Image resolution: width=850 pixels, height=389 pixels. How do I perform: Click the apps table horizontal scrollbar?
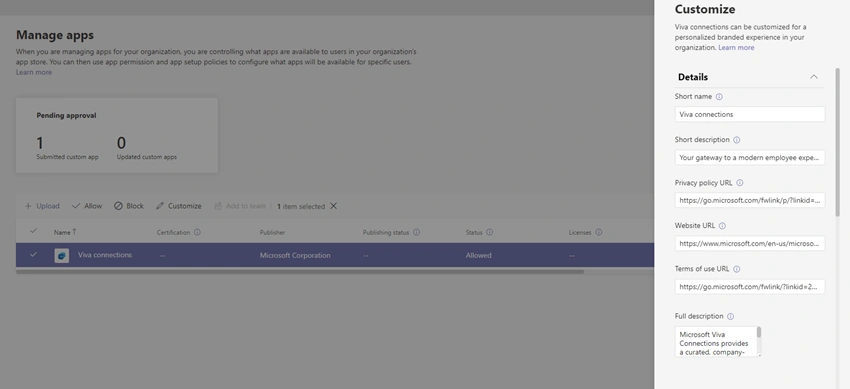pos(300,271)
